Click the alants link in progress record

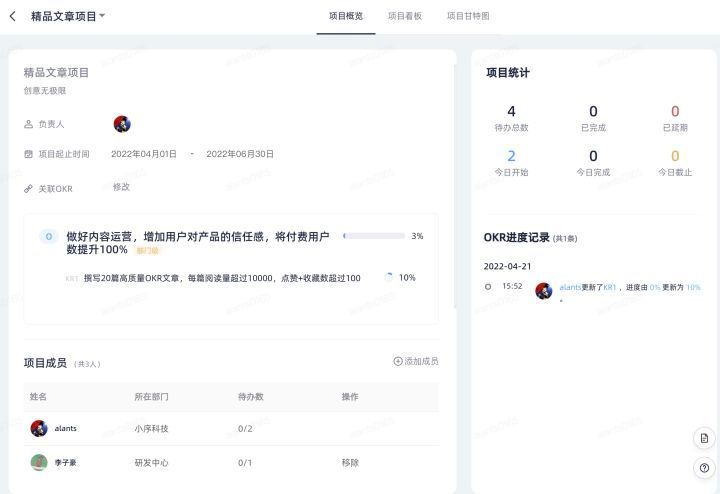(570, 287)
